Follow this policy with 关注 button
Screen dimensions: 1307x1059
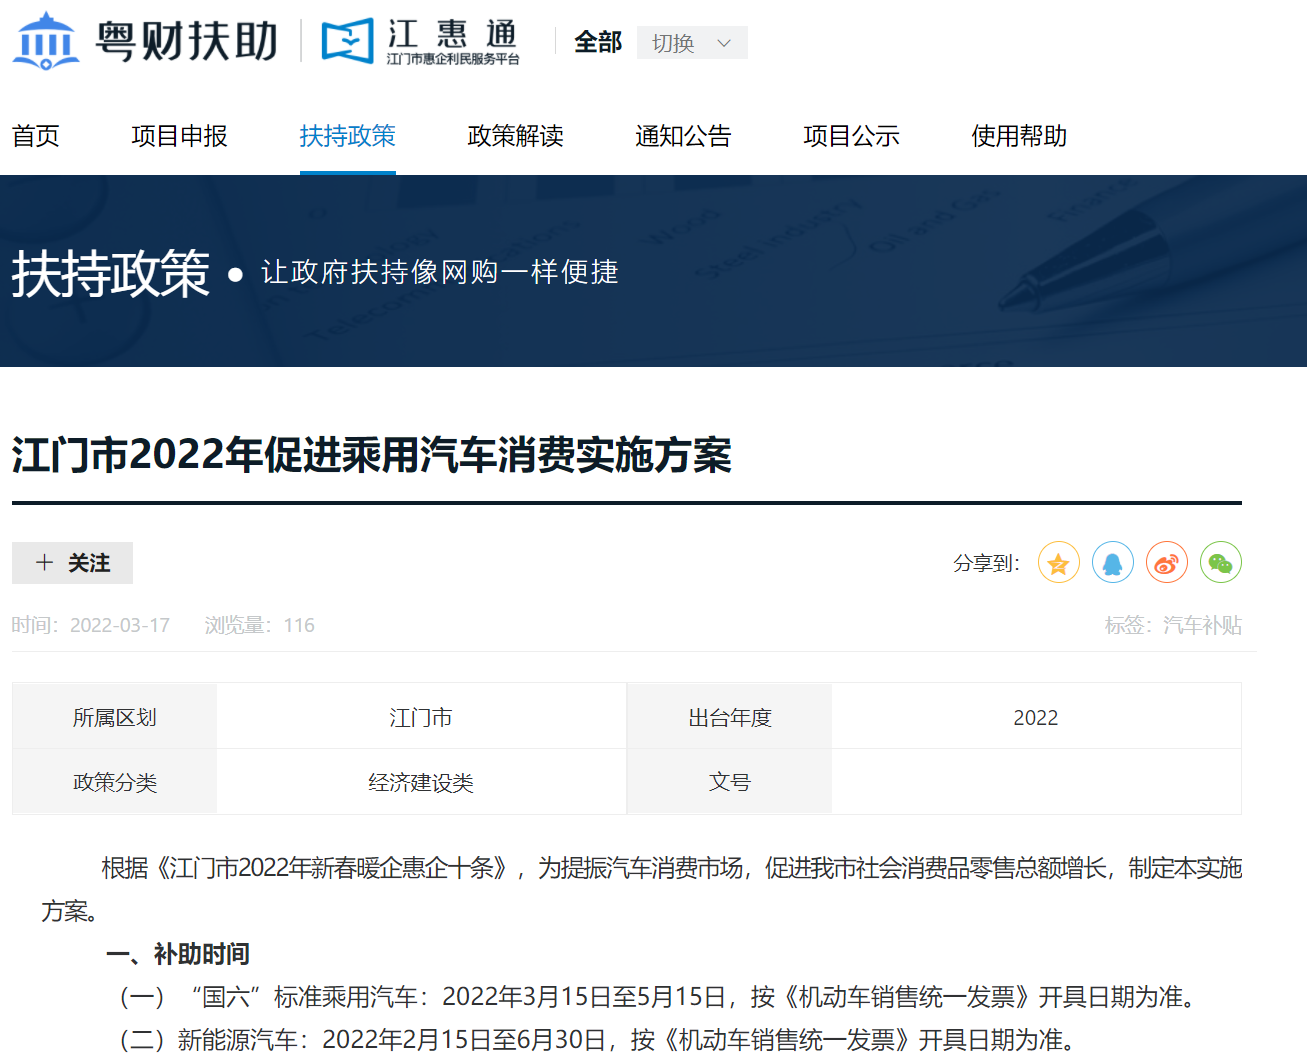(73, 563)
